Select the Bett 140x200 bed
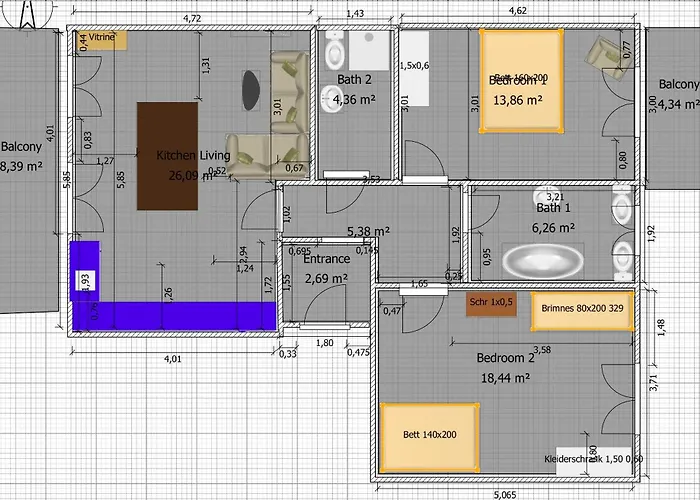Viewport: 700px width, 500px height. point(429,435)
